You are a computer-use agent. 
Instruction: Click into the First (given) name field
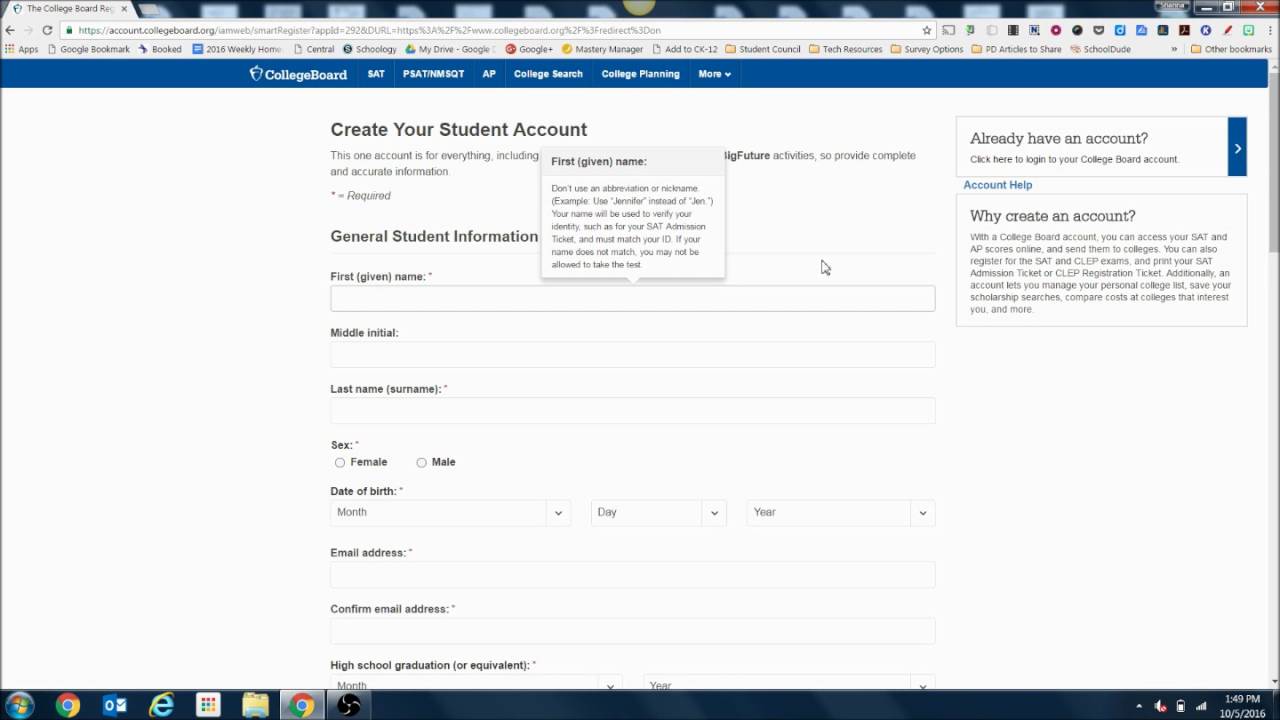pos(632,298)
